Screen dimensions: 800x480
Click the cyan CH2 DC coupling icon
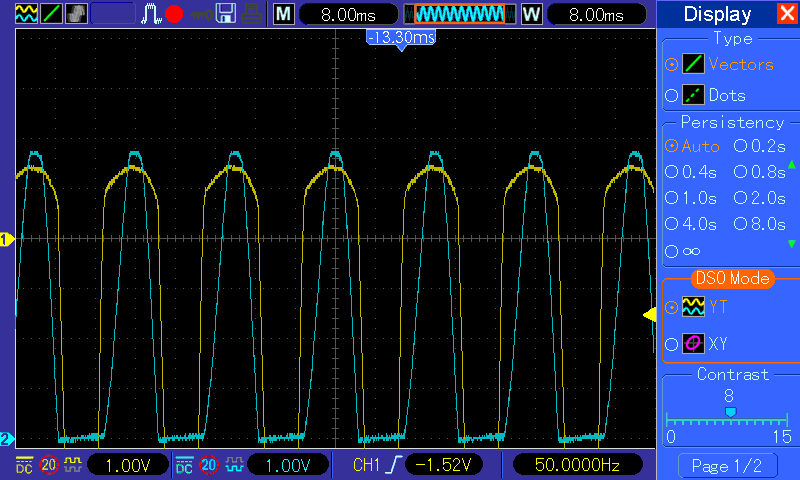point(184,465)
